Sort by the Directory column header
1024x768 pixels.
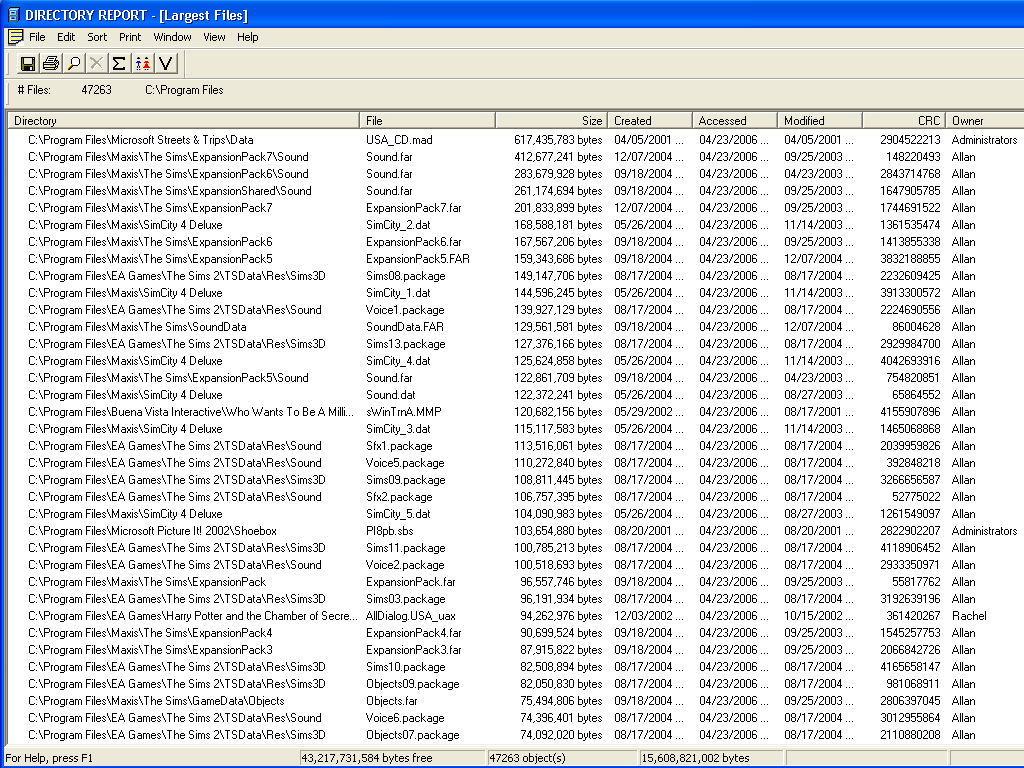coord(184,121)
